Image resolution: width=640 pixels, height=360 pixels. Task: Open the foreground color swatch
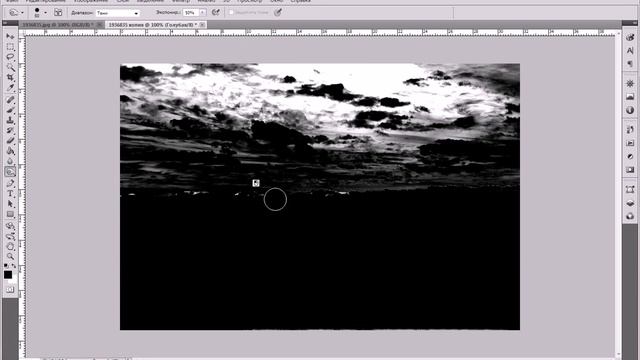click(8, 275)
